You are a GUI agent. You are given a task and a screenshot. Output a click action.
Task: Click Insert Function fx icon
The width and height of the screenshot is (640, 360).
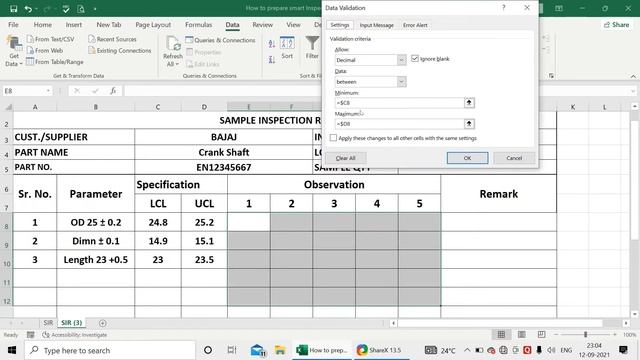pos(113,91)
